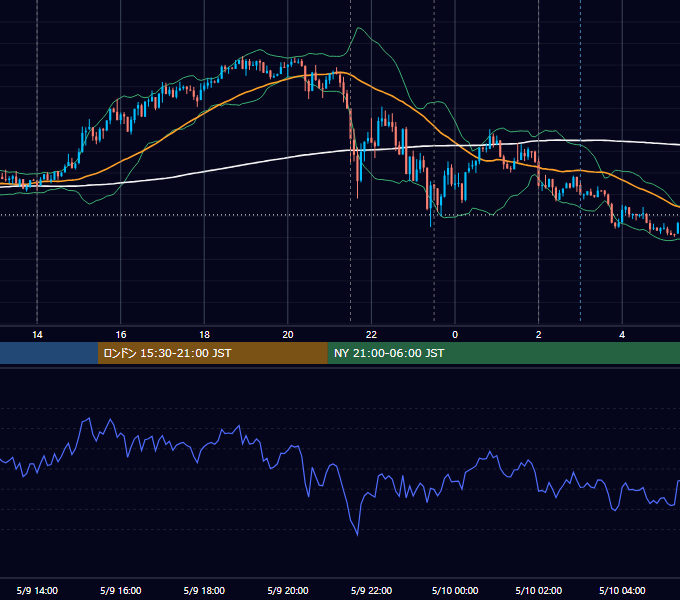
Task: Click the hour label 16 on time axis
Action: point(121,335)
